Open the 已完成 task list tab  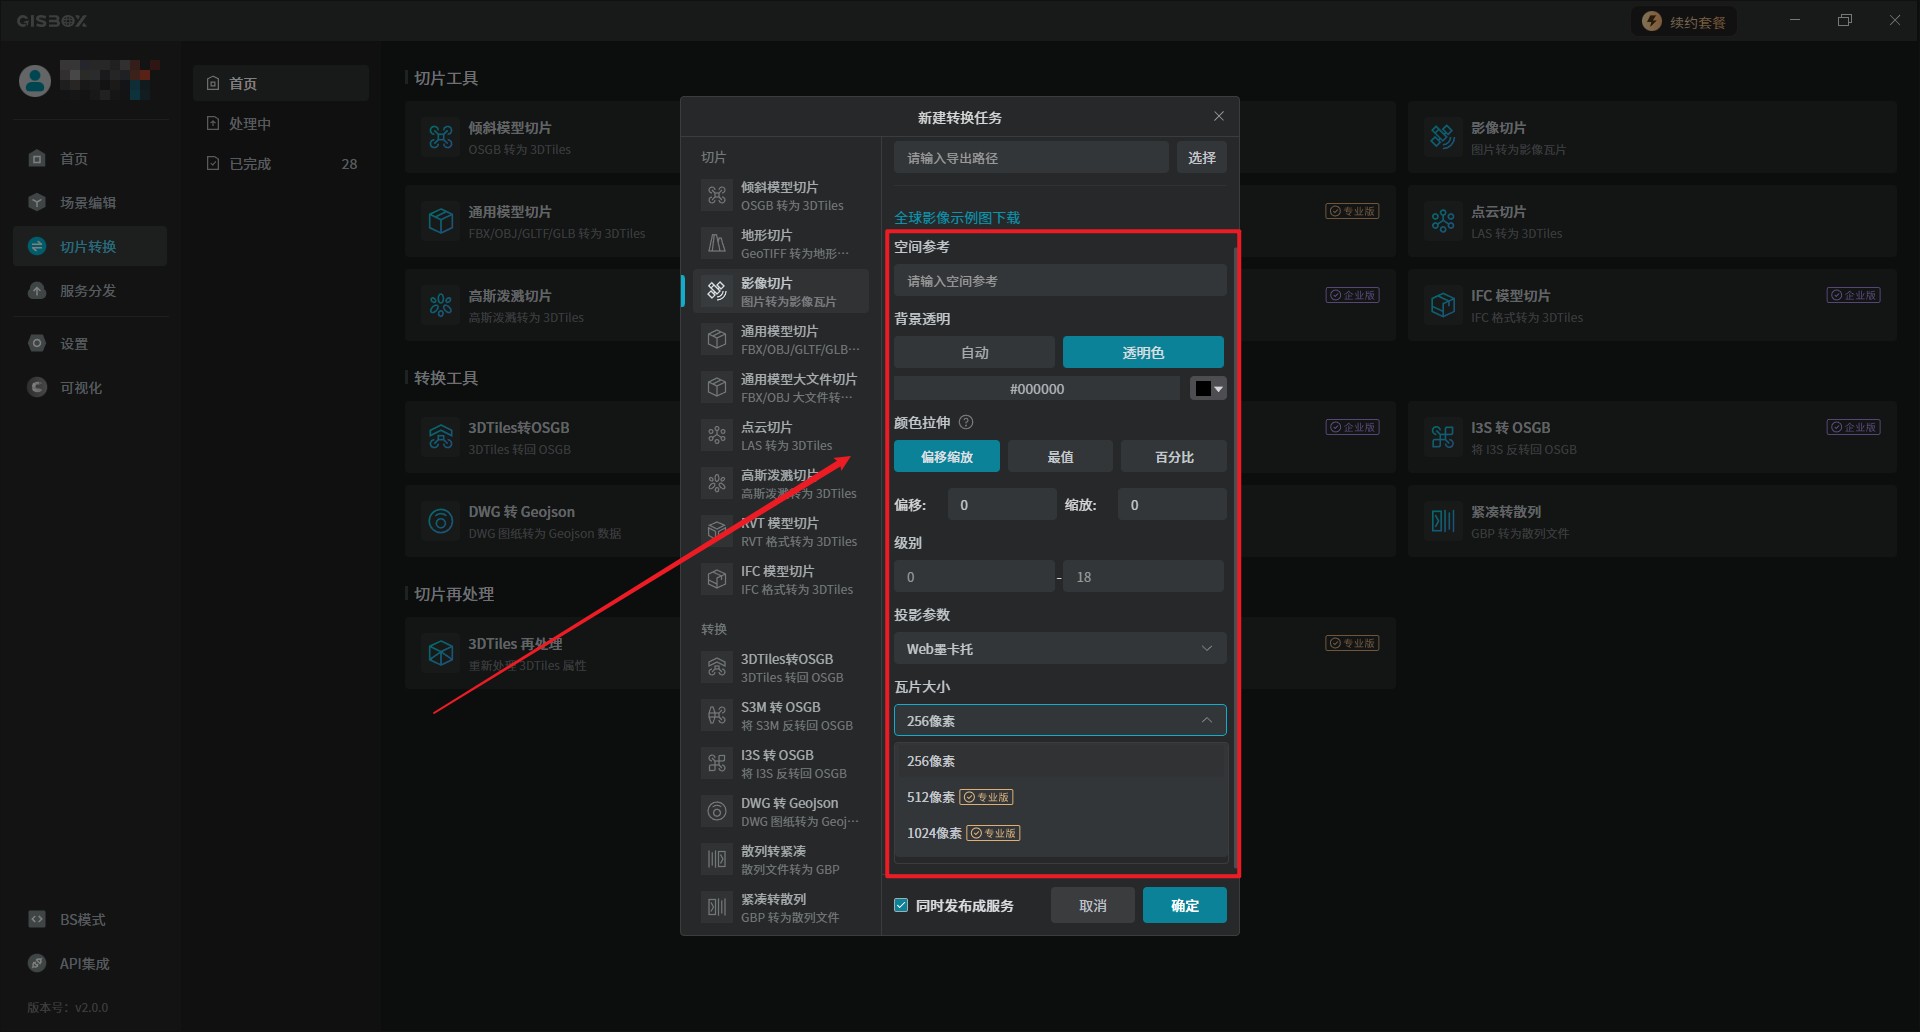click(x=250, y=164)
